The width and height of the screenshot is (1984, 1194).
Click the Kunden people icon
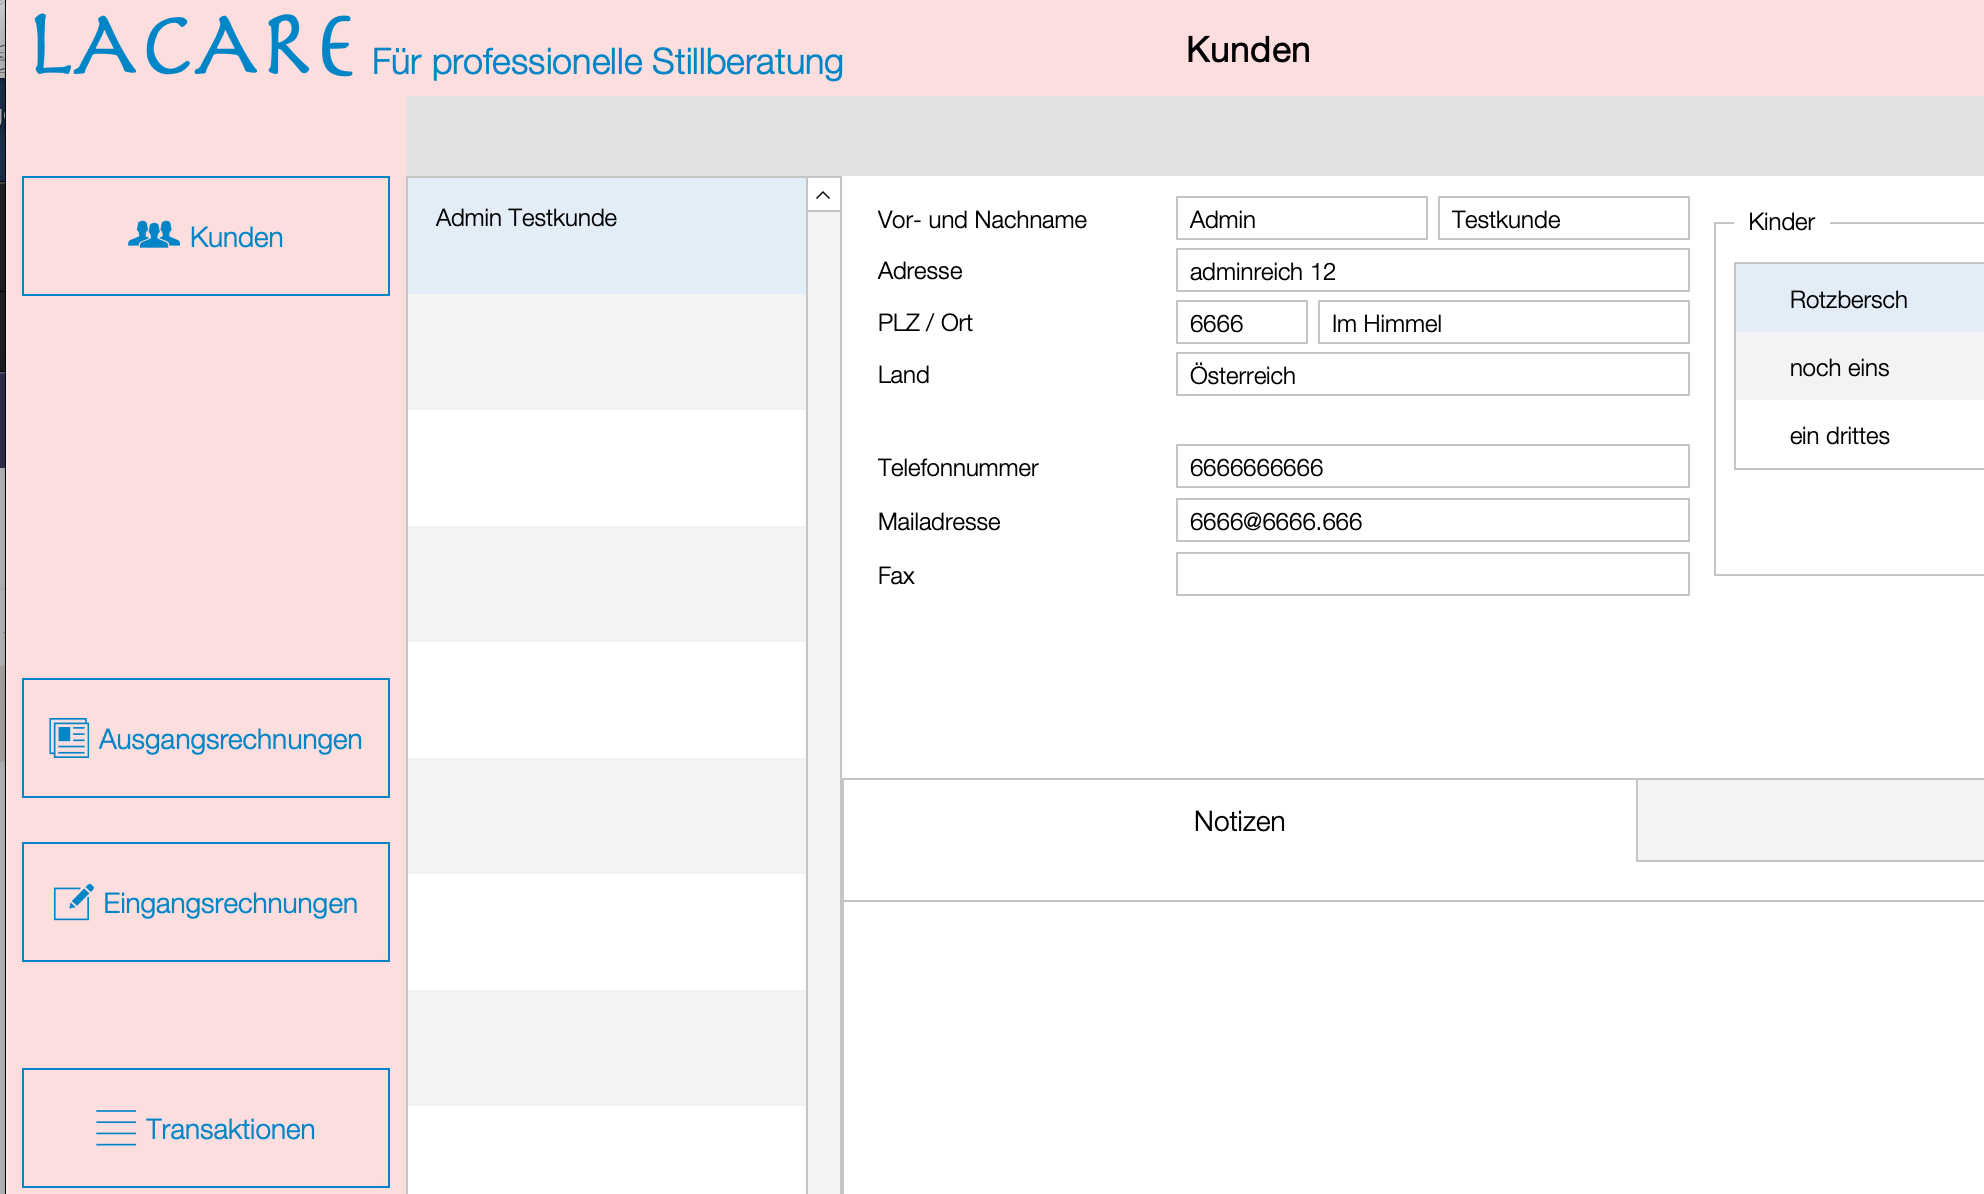153,235
